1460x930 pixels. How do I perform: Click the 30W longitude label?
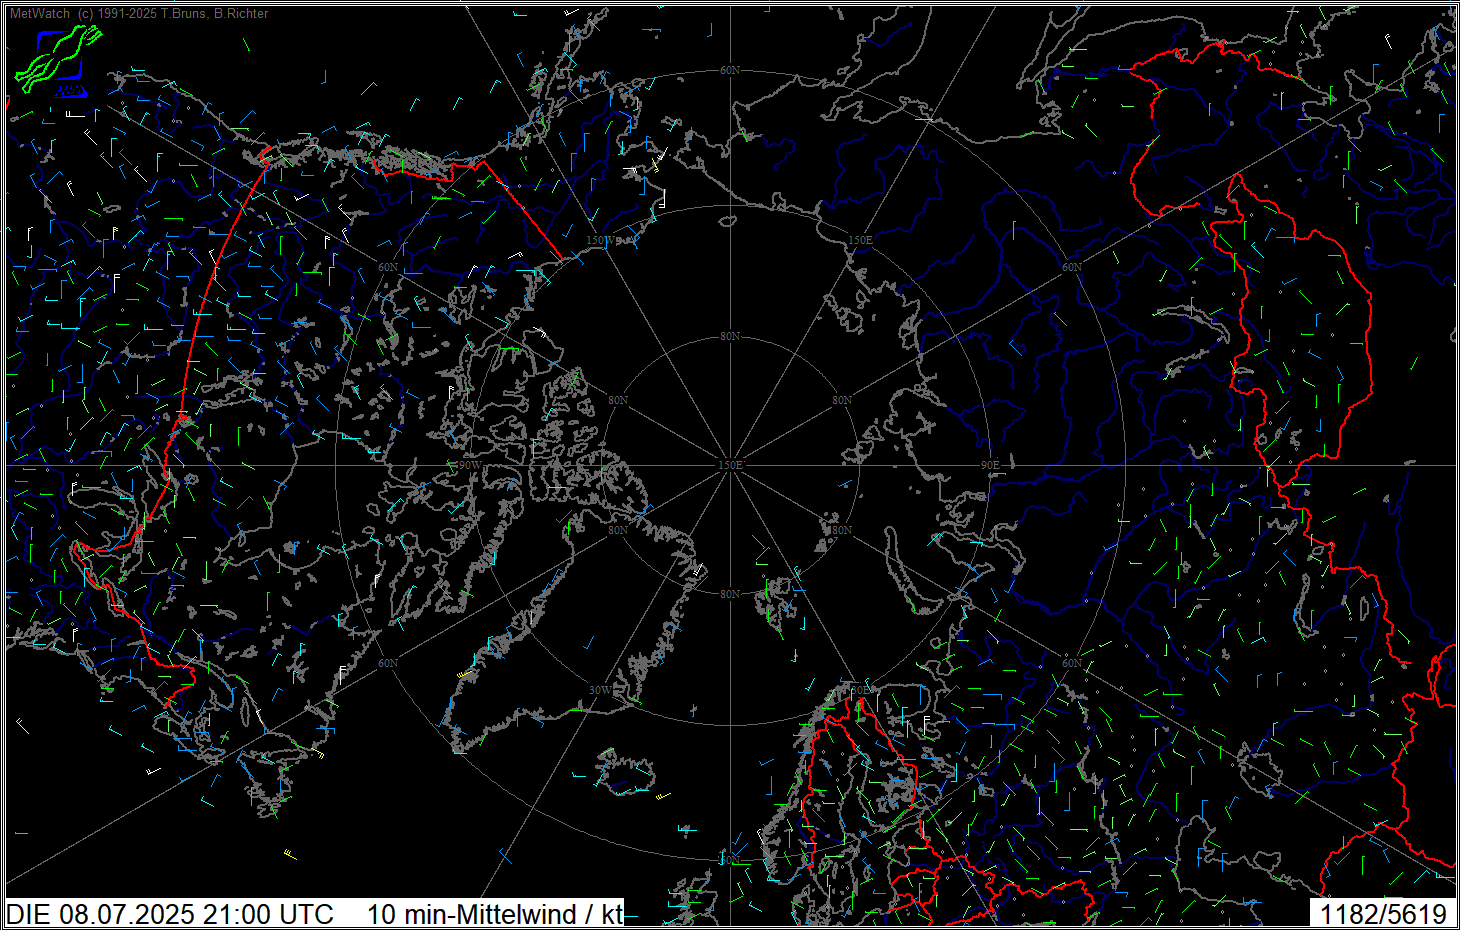pos(600,690)
